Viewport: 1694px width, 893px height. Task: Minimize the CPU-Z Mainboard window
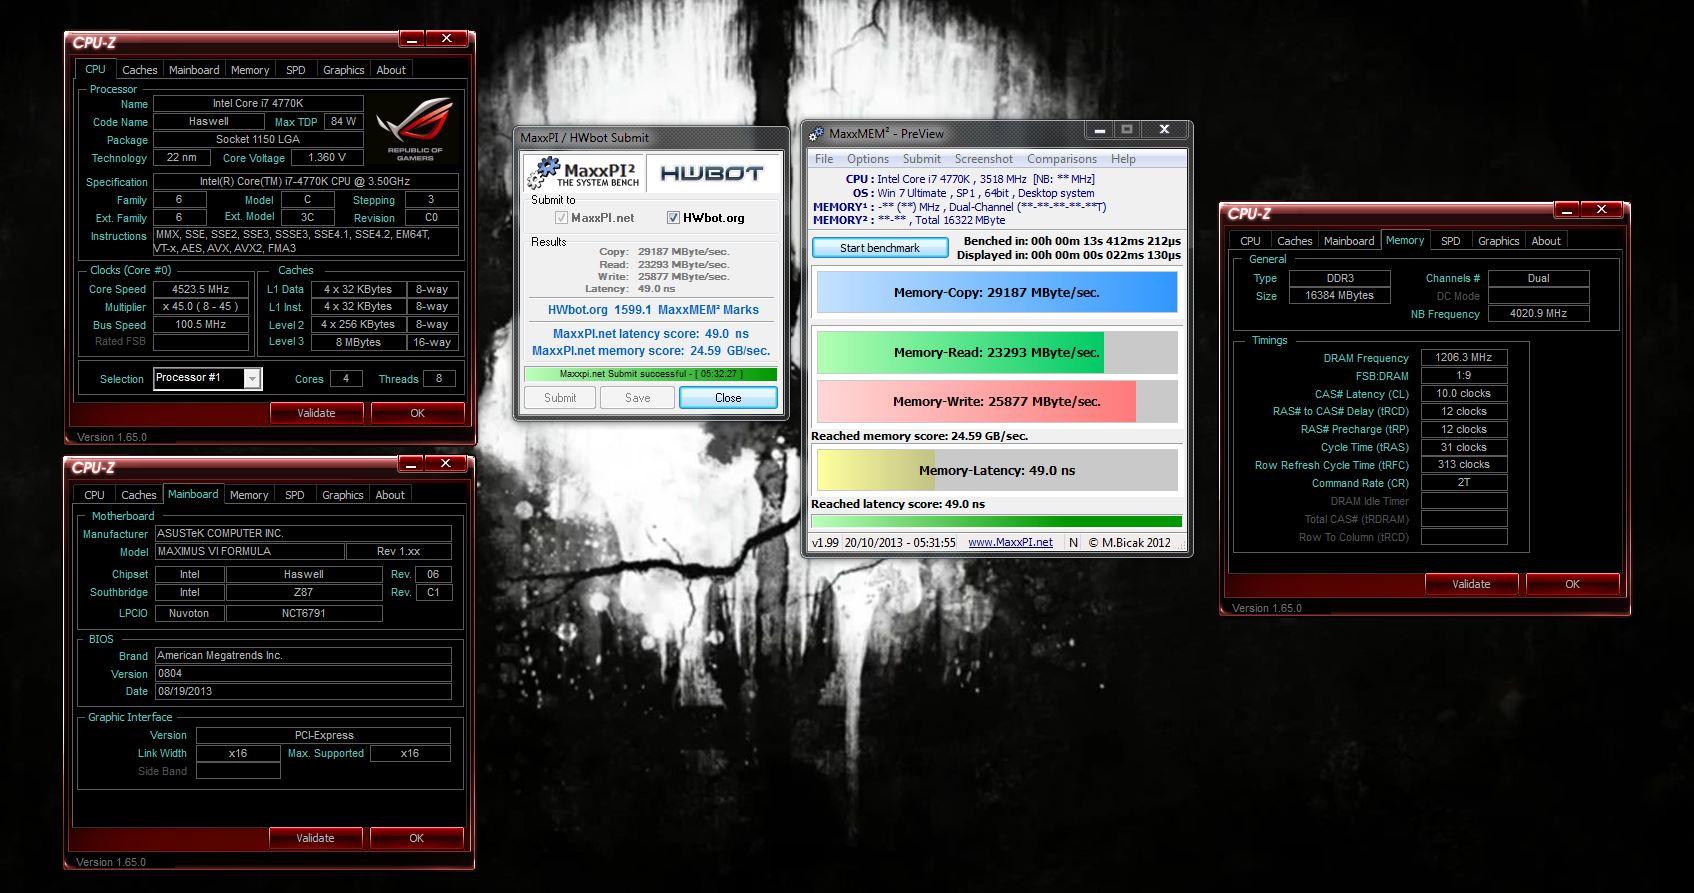point(411,464)
